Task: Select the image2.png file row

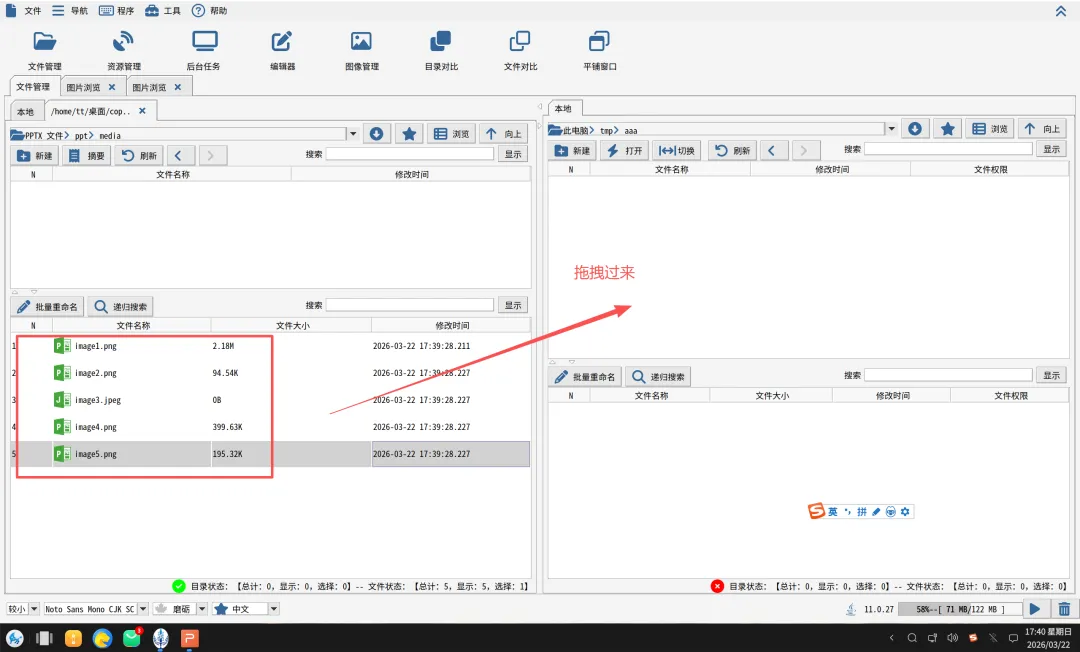Action: [x=270, y=372]
